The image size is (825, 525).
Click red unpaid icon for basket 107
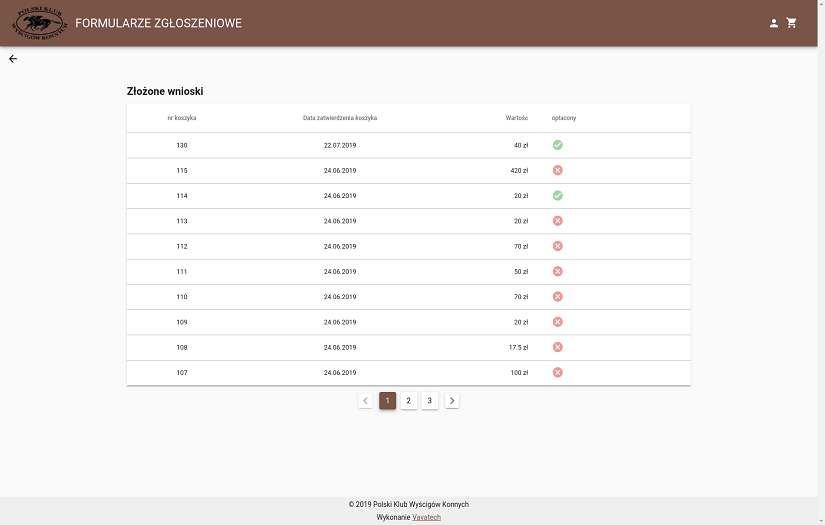tap(558, 372)
